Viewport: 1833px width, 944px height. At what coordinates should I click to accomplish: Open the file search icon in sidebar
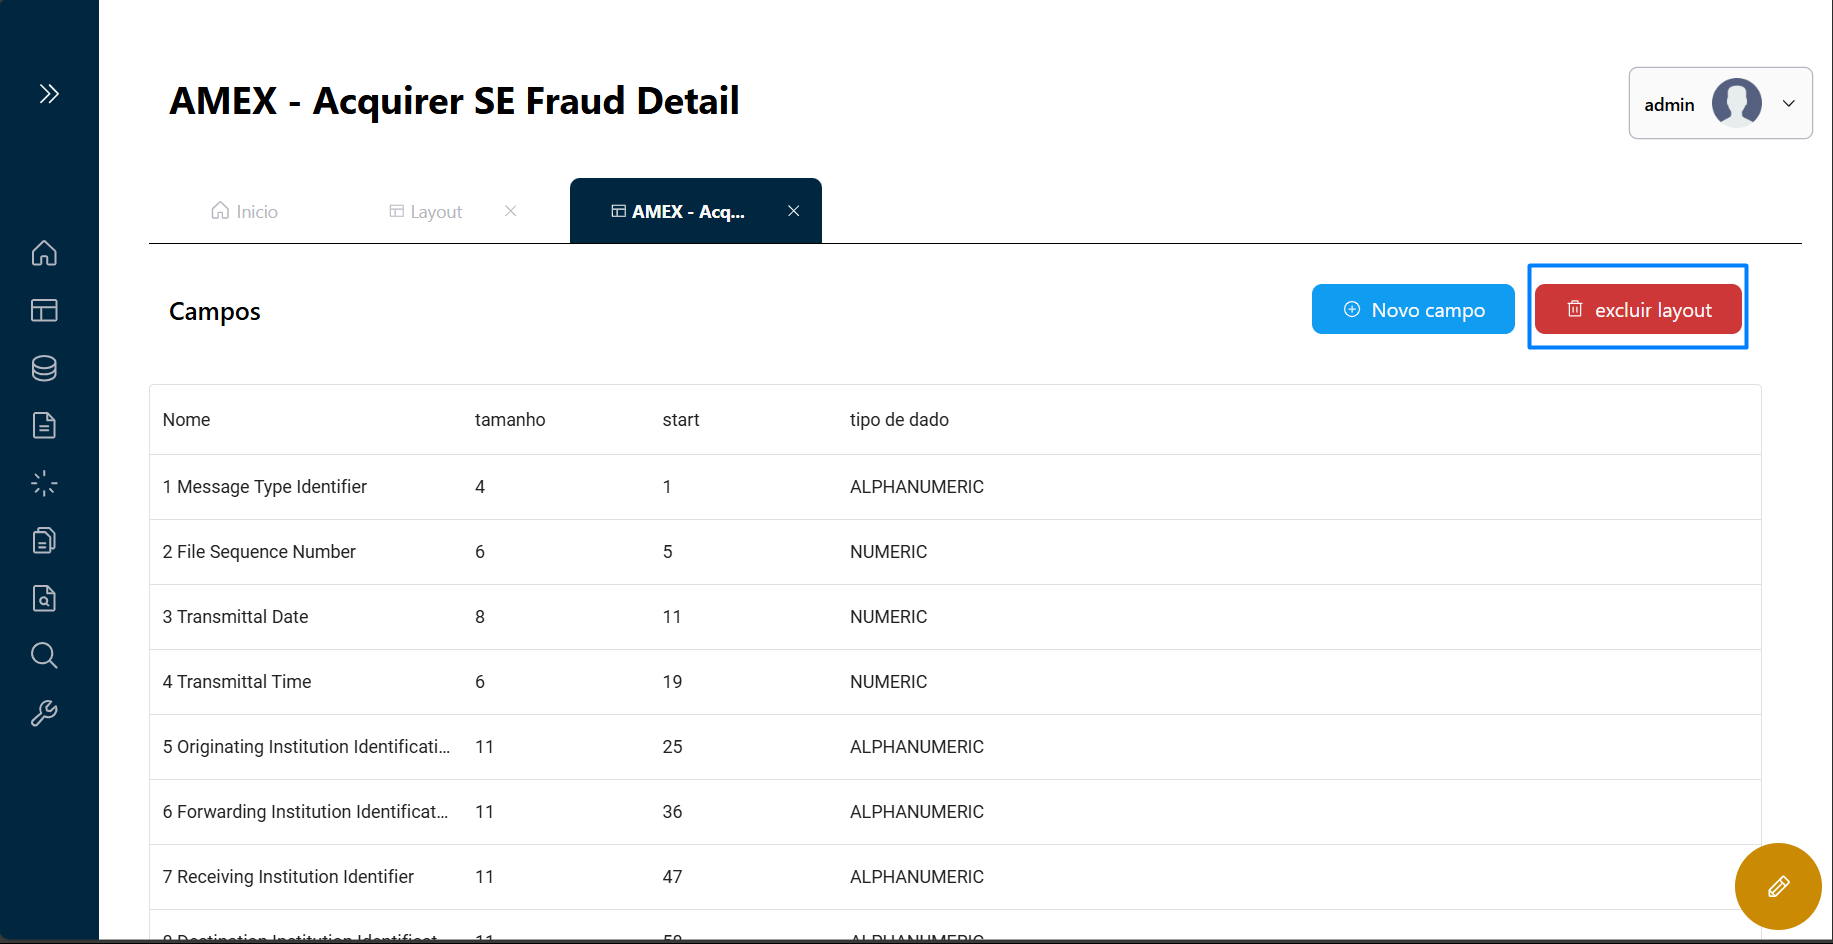point(44,598)
